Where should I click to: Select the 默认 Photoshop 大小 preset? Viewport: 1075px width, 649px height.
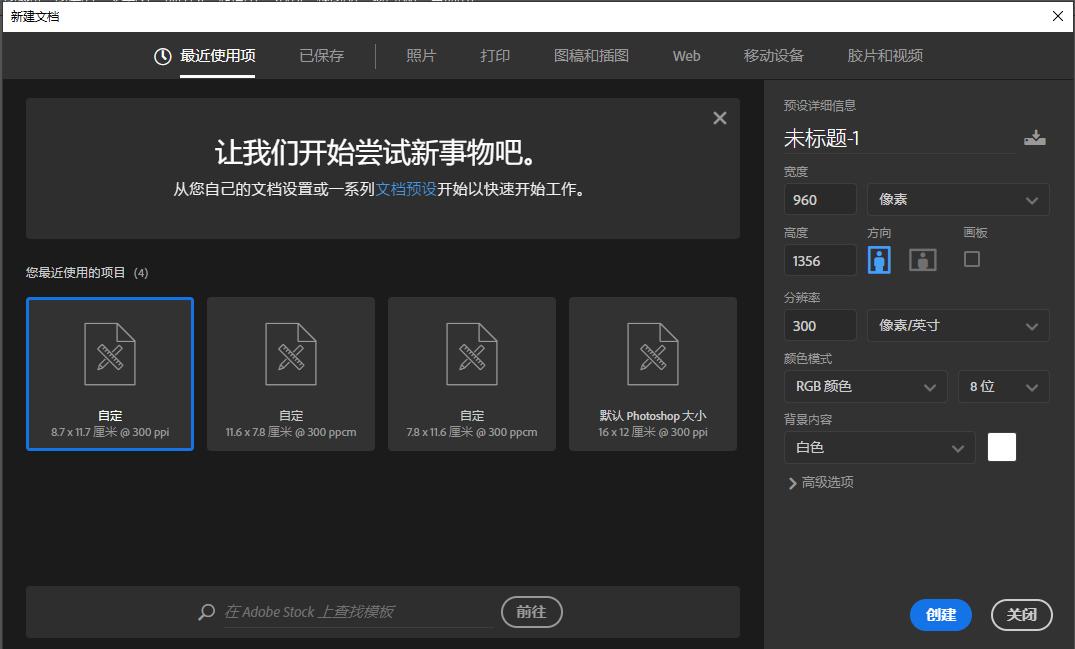tap(652, 374)
